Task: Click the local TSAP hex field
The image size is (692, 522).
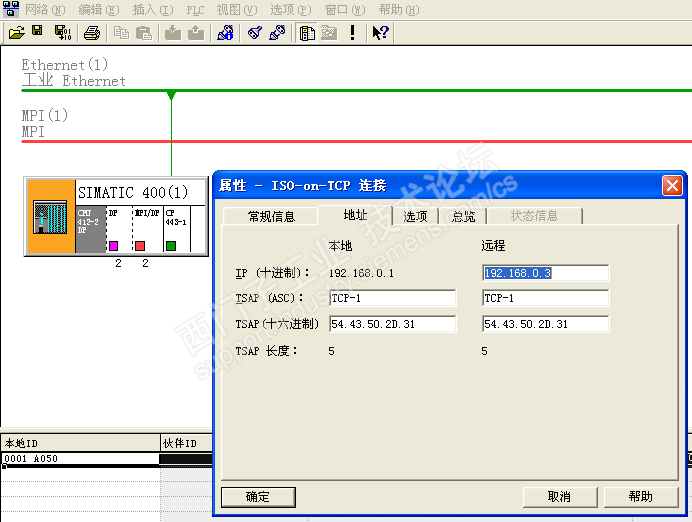Action: (393, 324)
